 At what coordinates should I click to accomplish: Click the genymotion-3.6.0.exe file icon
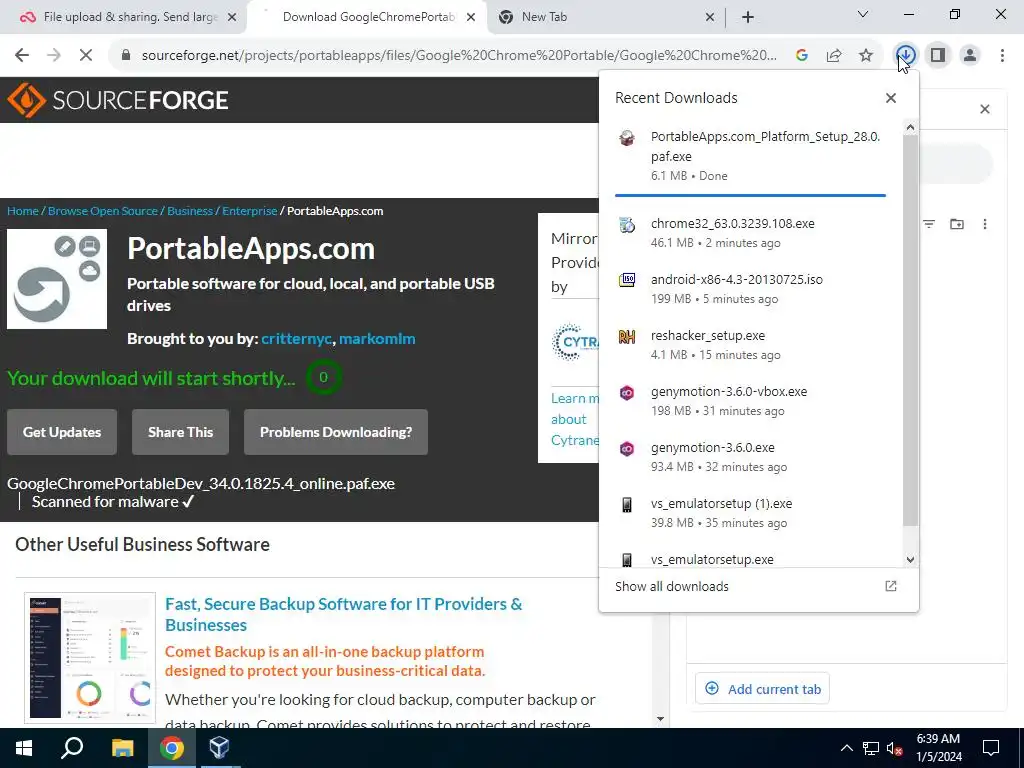tap(627, 449)
